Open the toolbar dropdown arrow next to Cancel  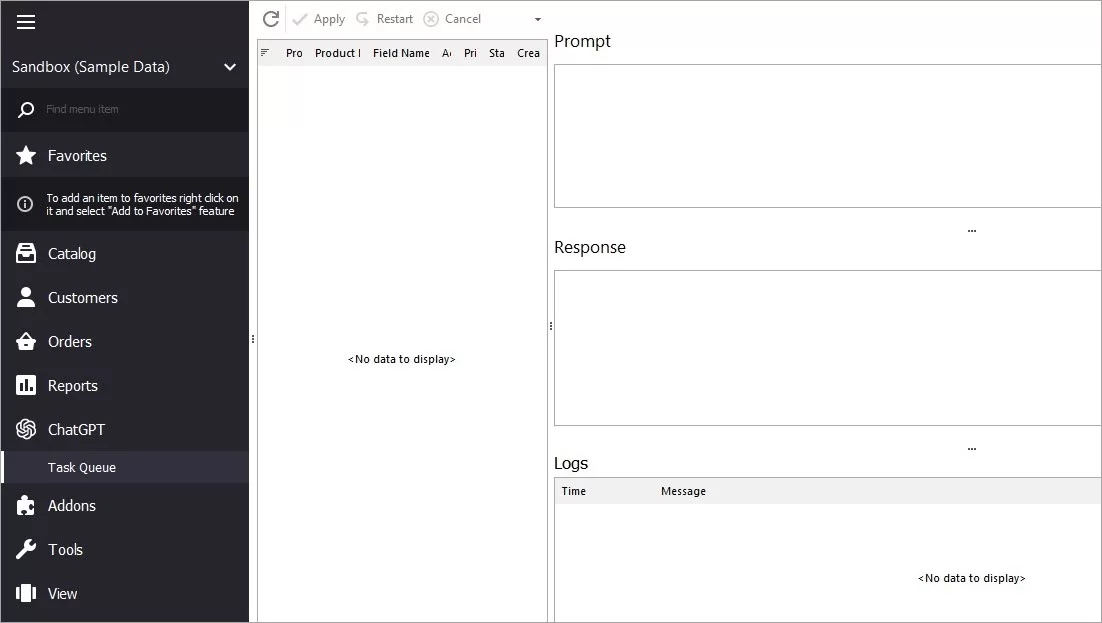click(537, 19)
